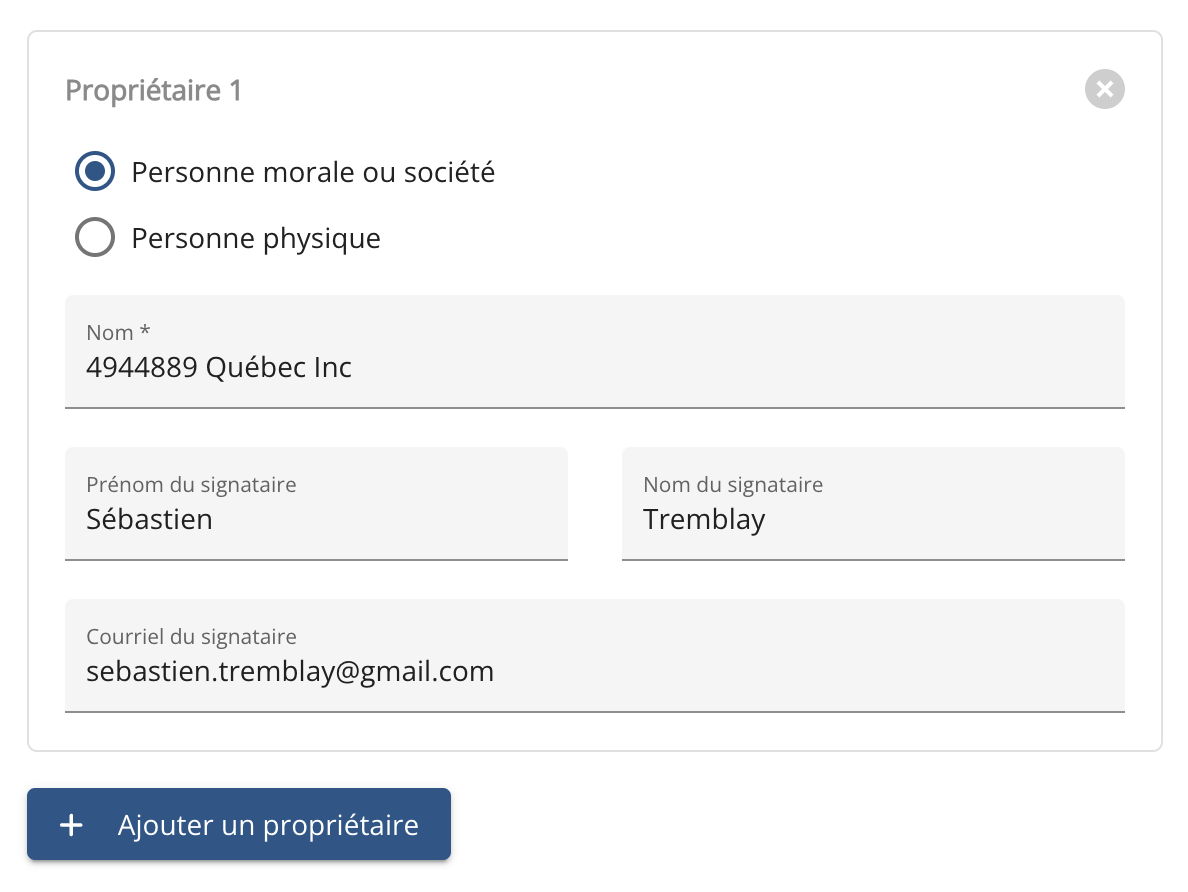Choose the 'Personne physique' radio option
Screen dimensions: 1188x892
click(95, 238)
